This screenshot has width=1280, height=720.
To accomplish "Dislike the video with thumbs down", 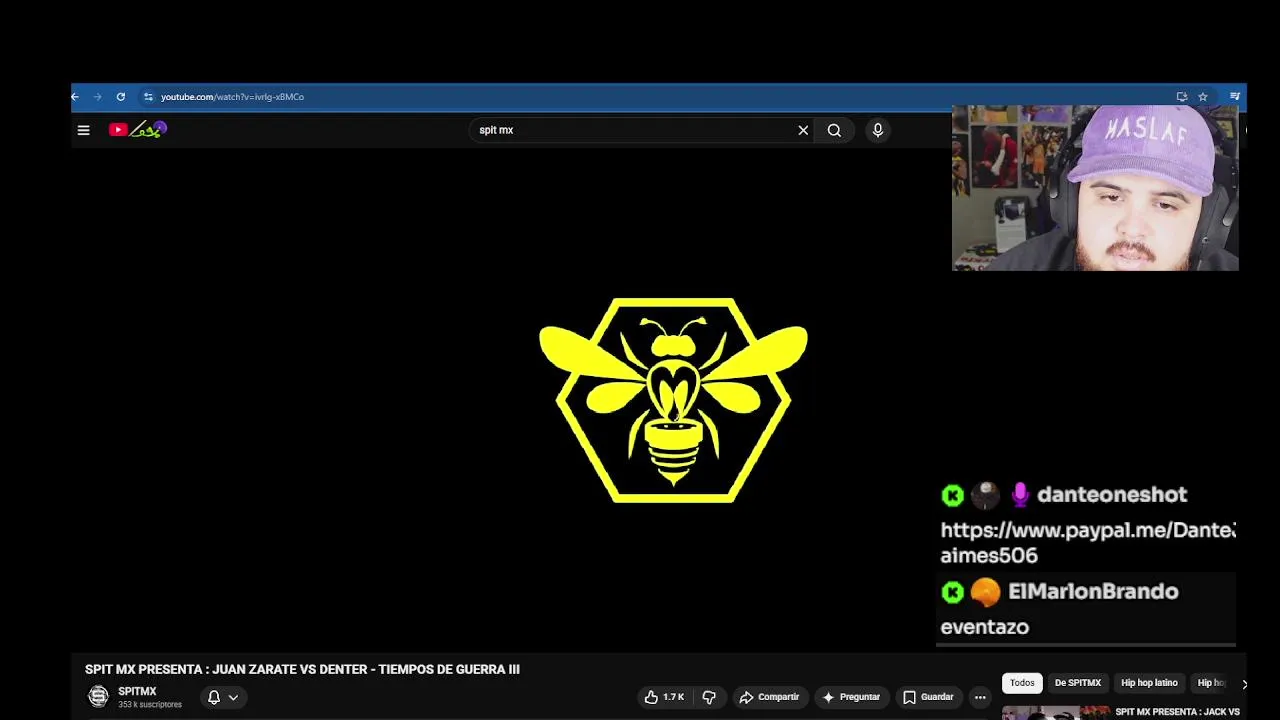I will point(709,697).
